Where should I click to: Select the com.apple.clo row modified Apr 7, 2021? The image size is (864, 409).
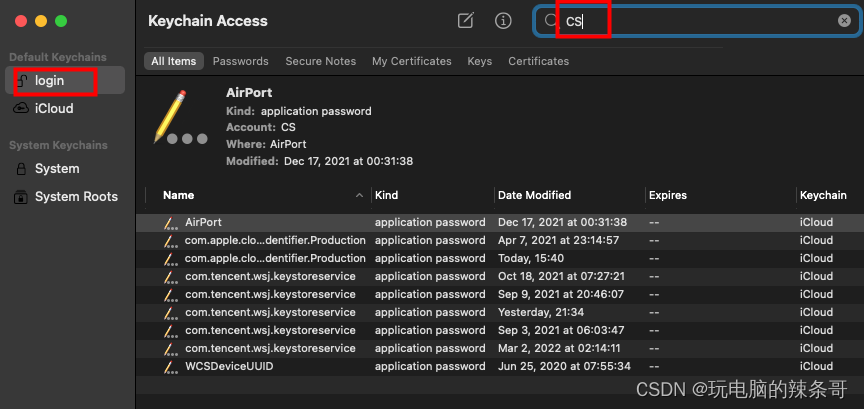coord(499,240)
